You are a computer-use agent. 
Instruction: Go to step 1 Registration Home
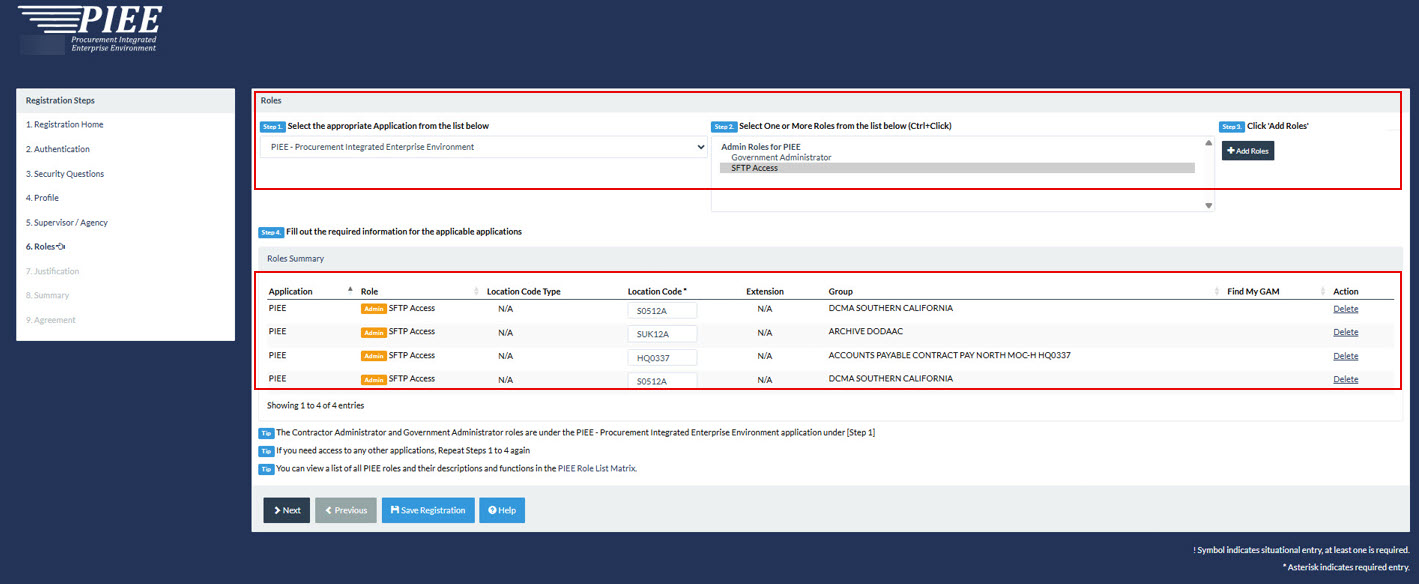(x=65, y=125)
